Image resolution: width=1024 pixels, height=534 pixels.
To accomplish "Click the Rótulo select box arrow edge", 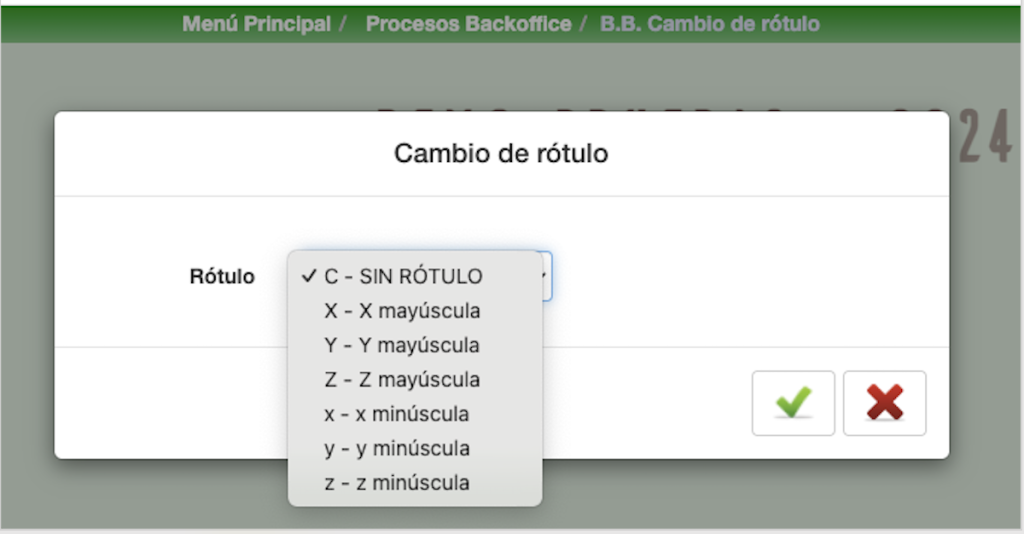I will [x=547, y=276].
